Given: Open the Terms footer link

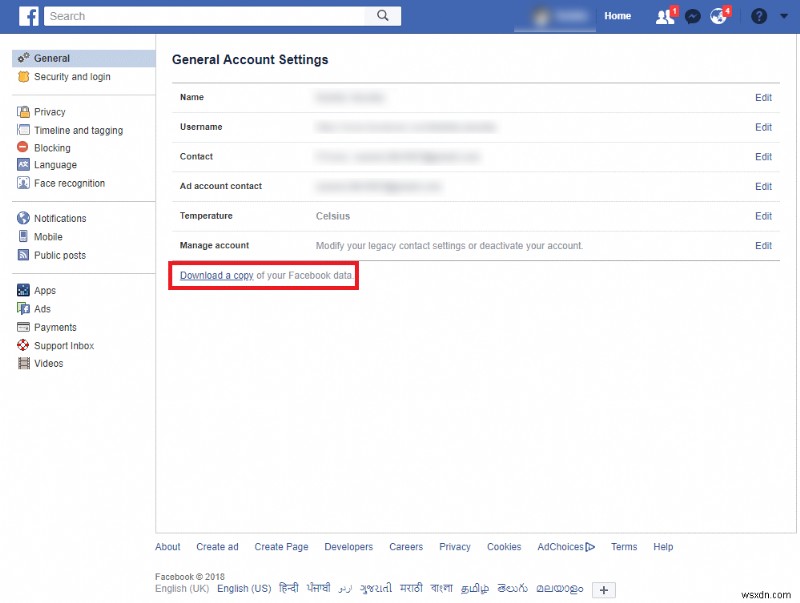Looking at the screenshot, I should click(x=624, y=547).
